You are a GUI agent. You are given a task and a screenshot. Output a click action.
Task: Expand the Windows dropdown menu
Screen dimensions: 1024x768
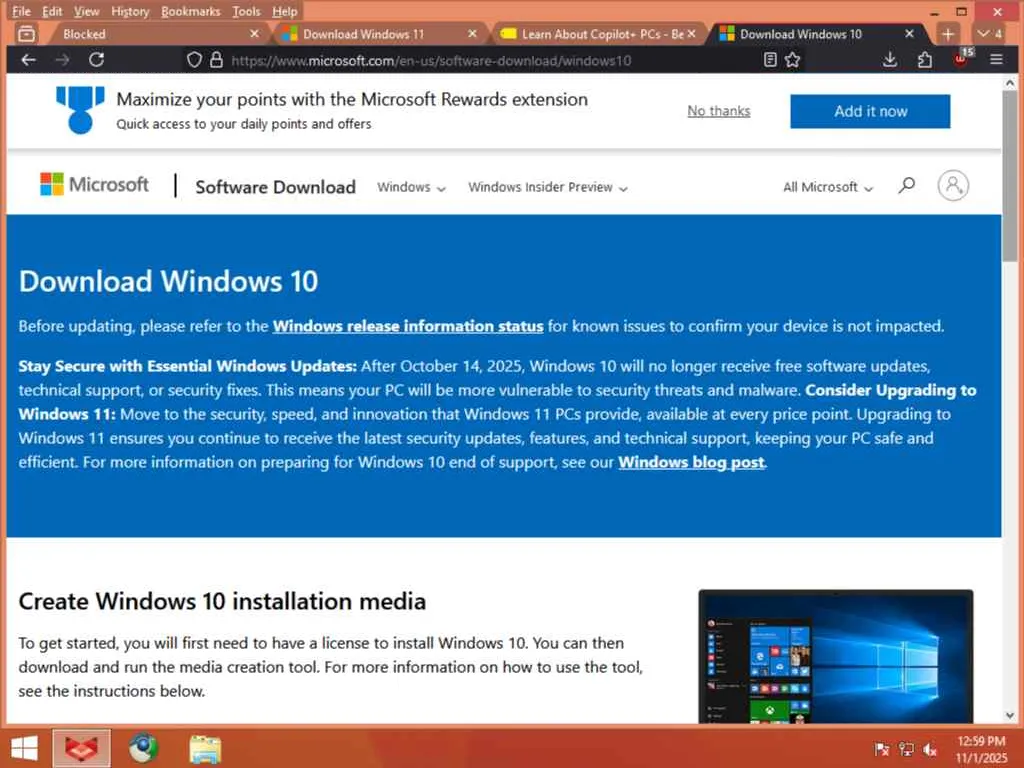[x=411, y=187]
